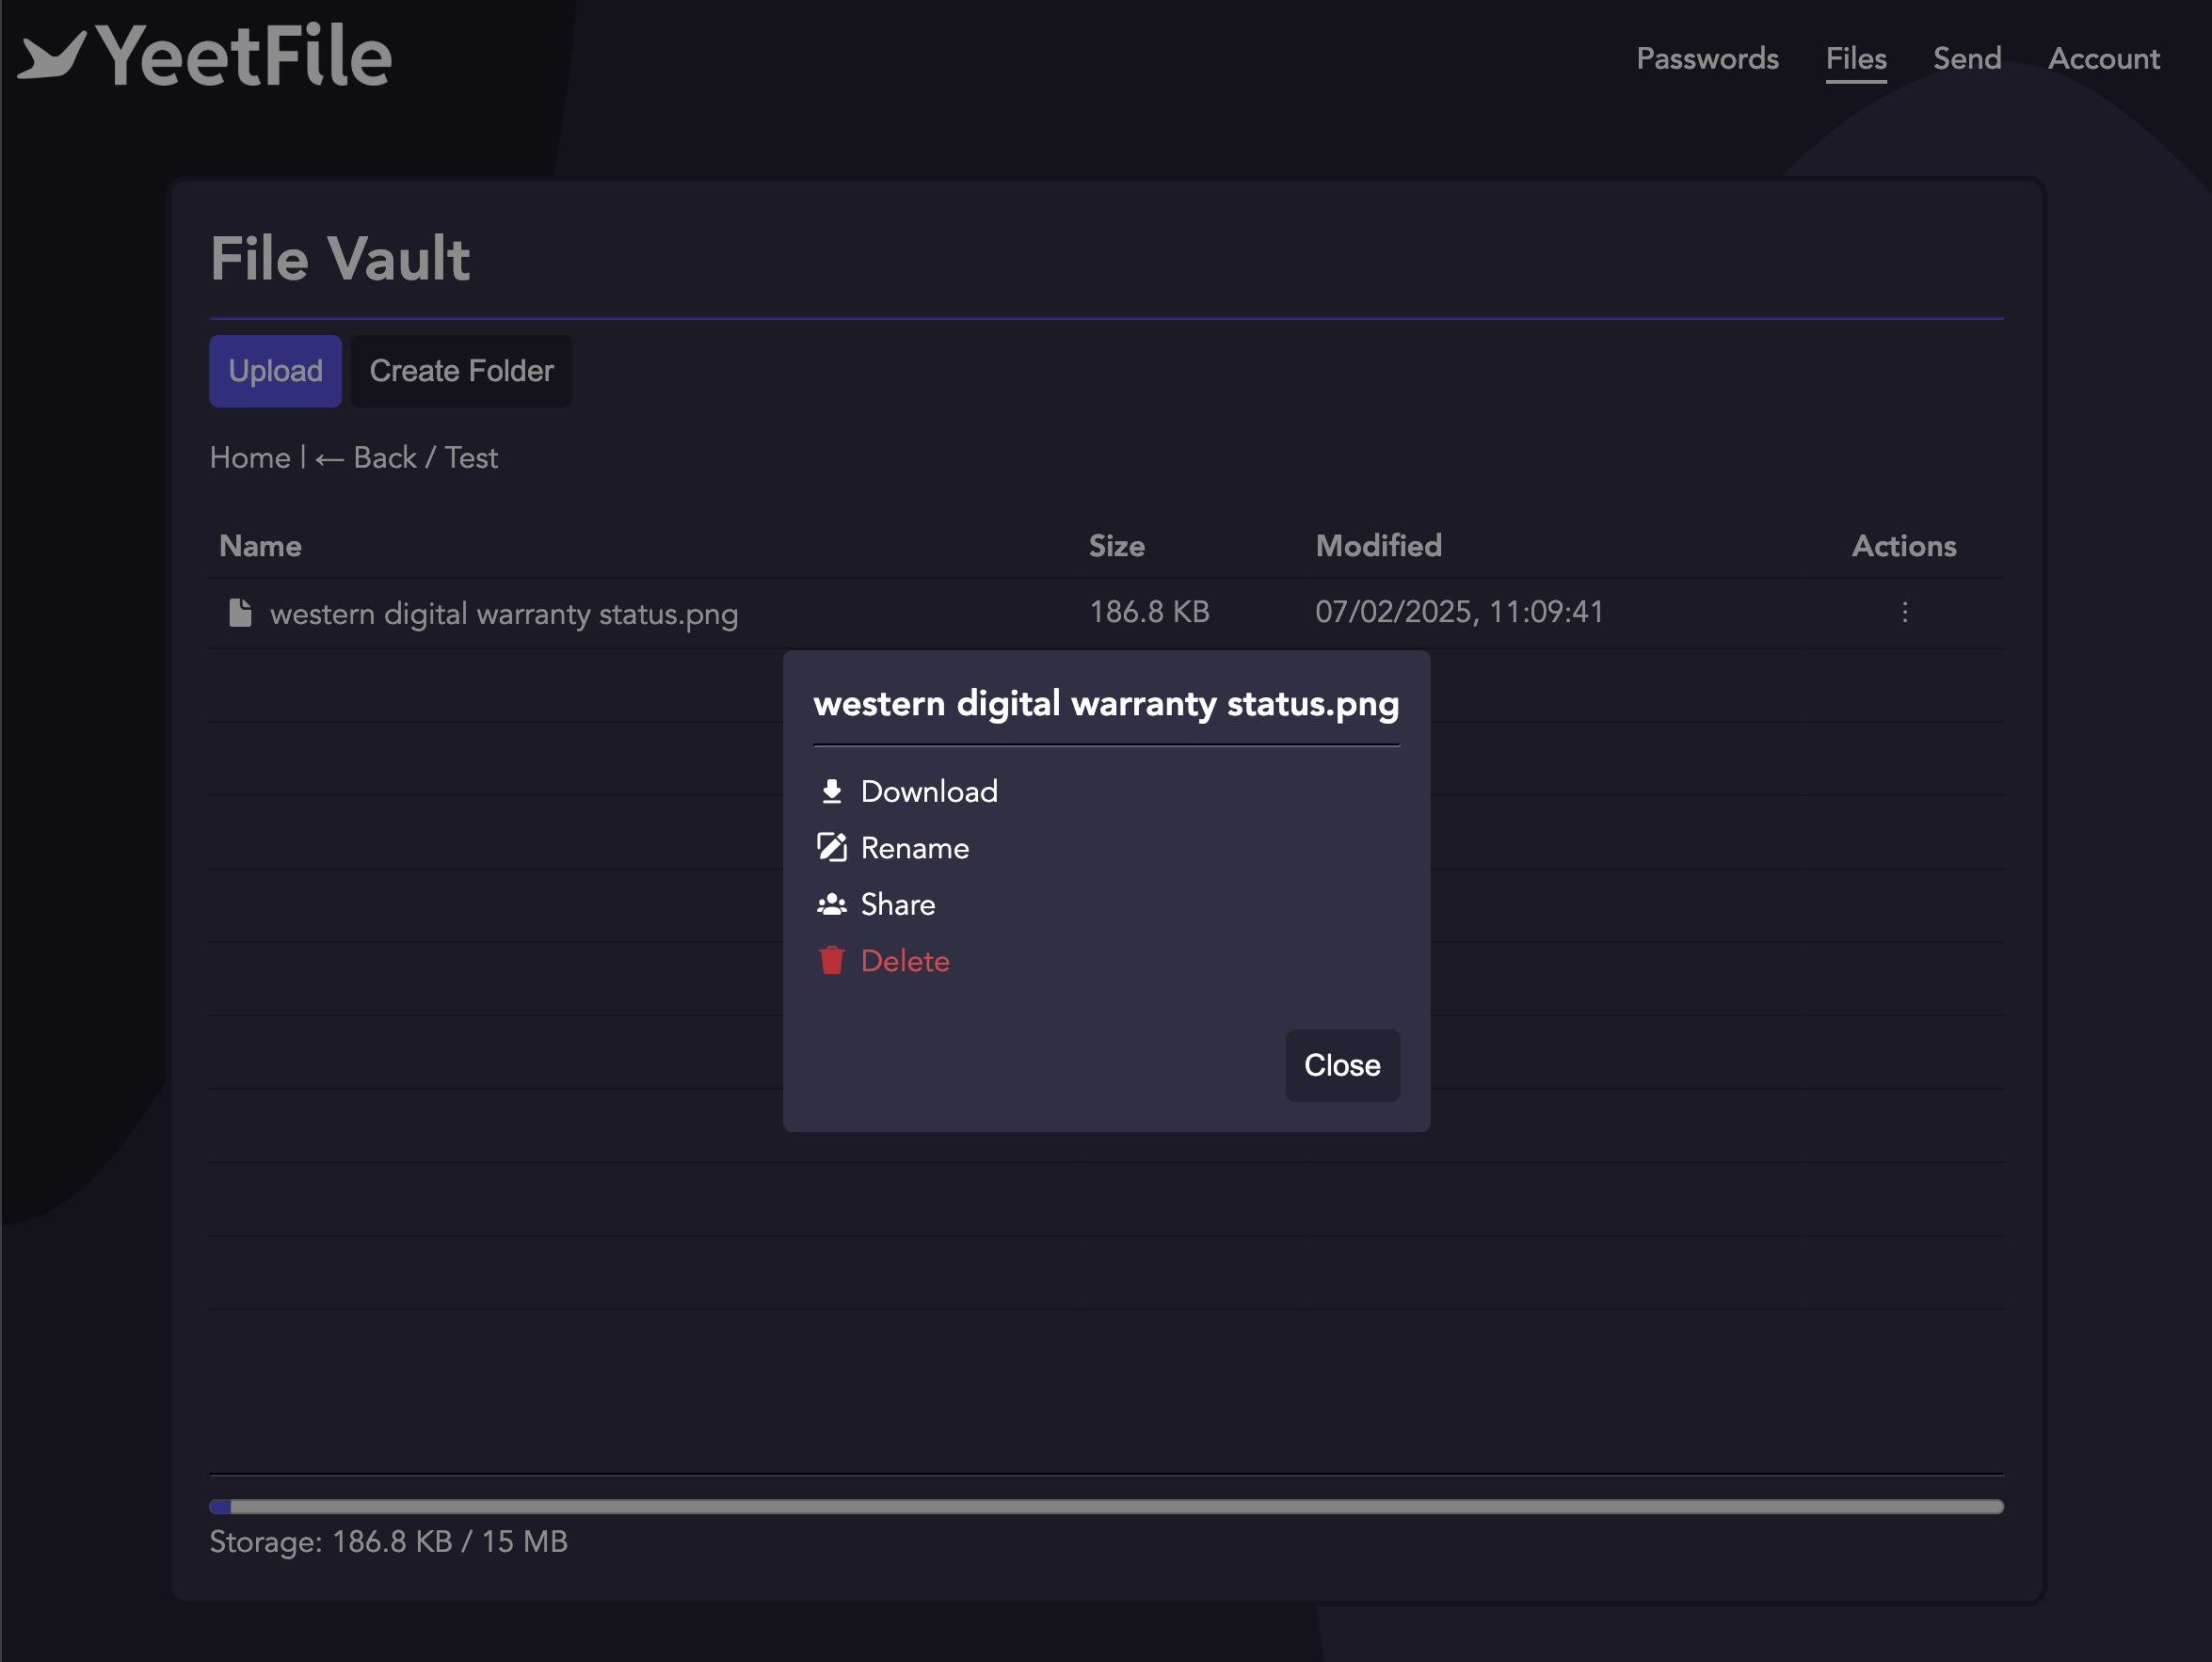The height and width of the screenshot is (1662, 2212).
Task: Click the dialog title western digital warranty status.png
Action: coord(1106,704)
